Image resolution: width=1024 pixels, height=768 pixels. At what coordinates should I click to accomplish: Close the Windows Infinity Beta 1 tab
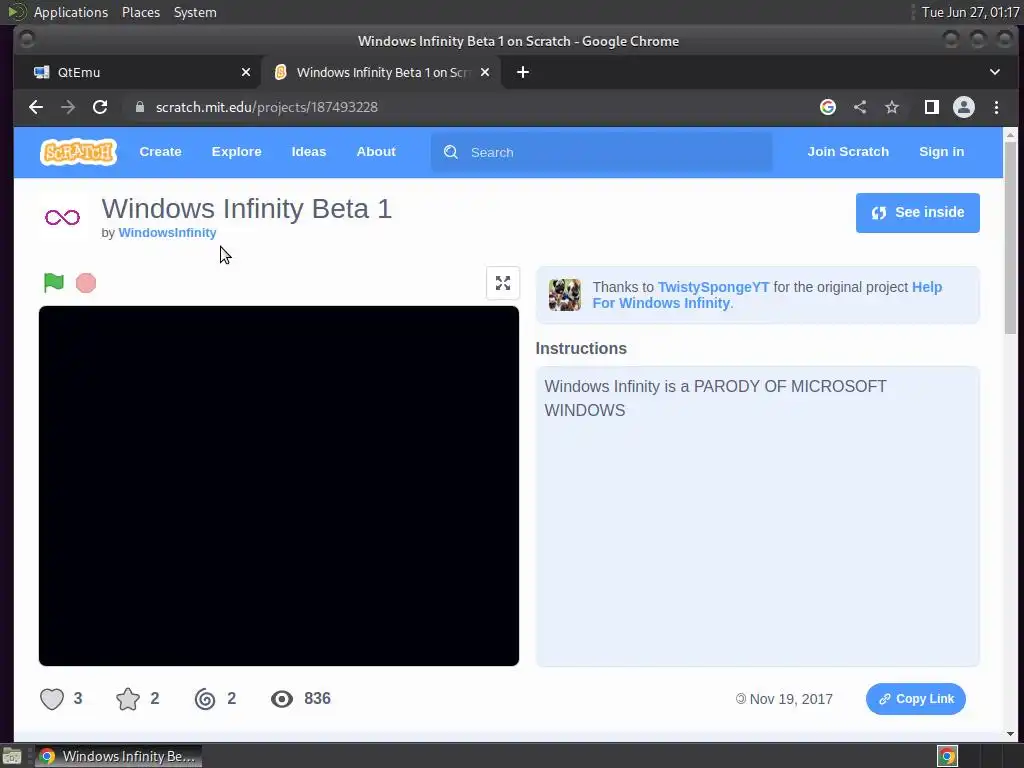coord(485,72)
